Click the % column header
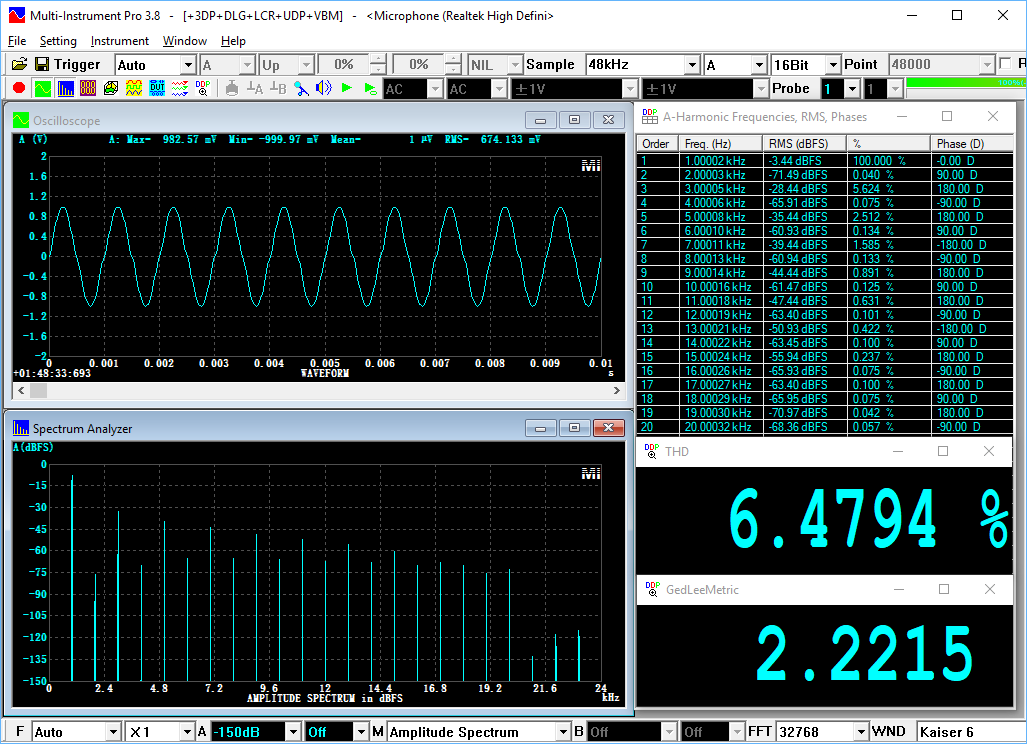 click(888, 143)
